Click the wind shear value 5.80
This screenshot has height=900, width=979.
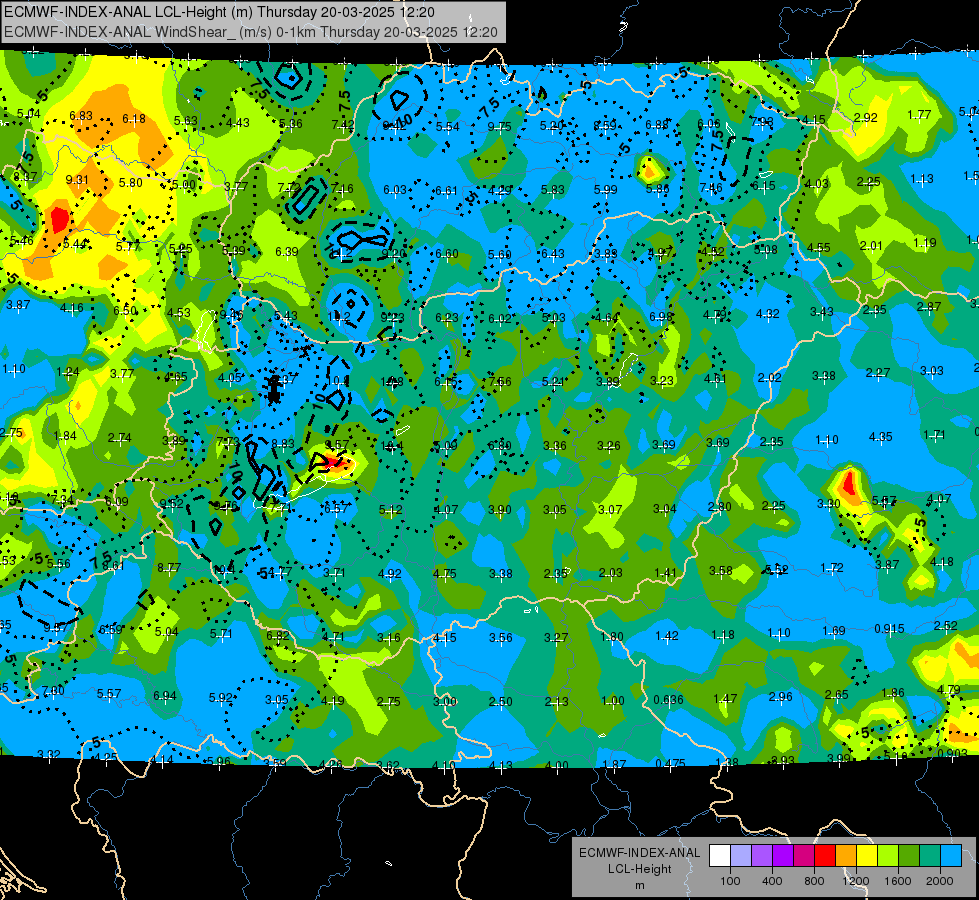130,183
